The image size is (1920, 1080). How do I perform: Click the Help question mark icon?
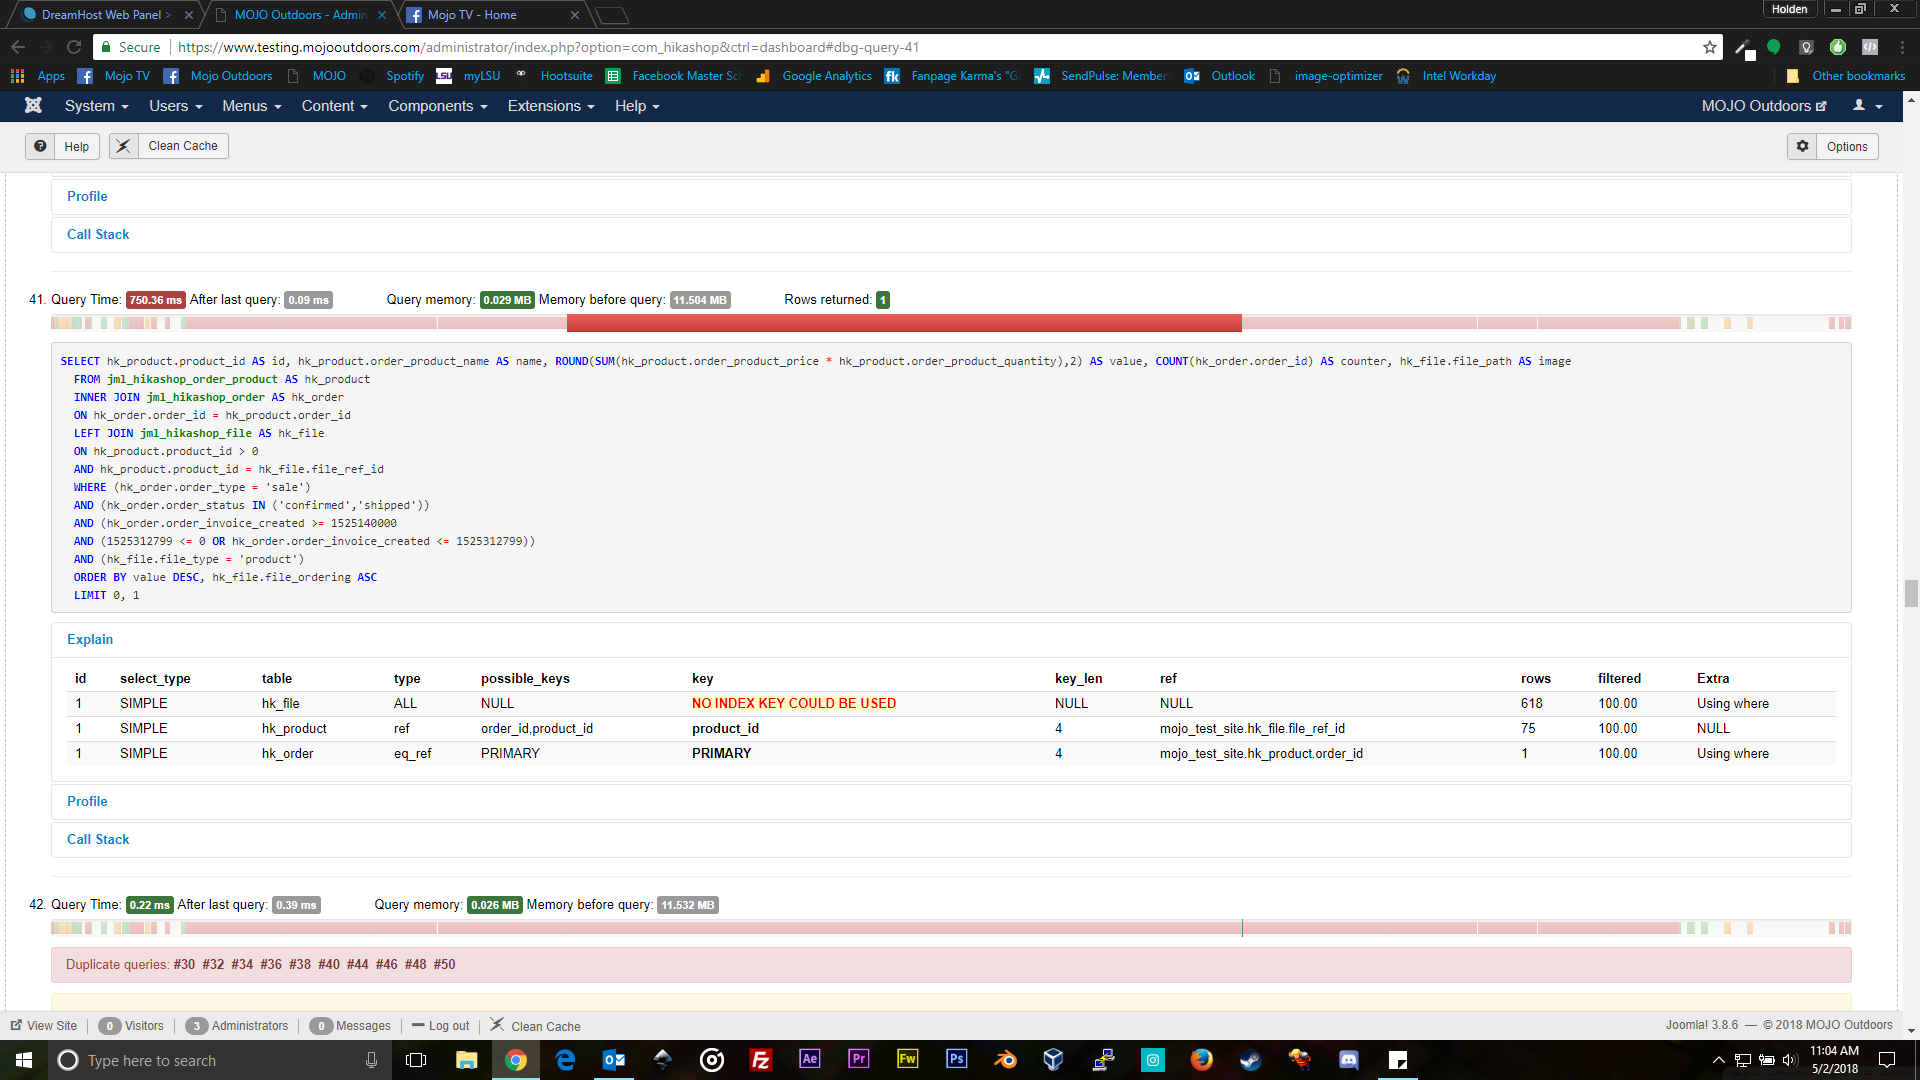[x=40, y=146]
